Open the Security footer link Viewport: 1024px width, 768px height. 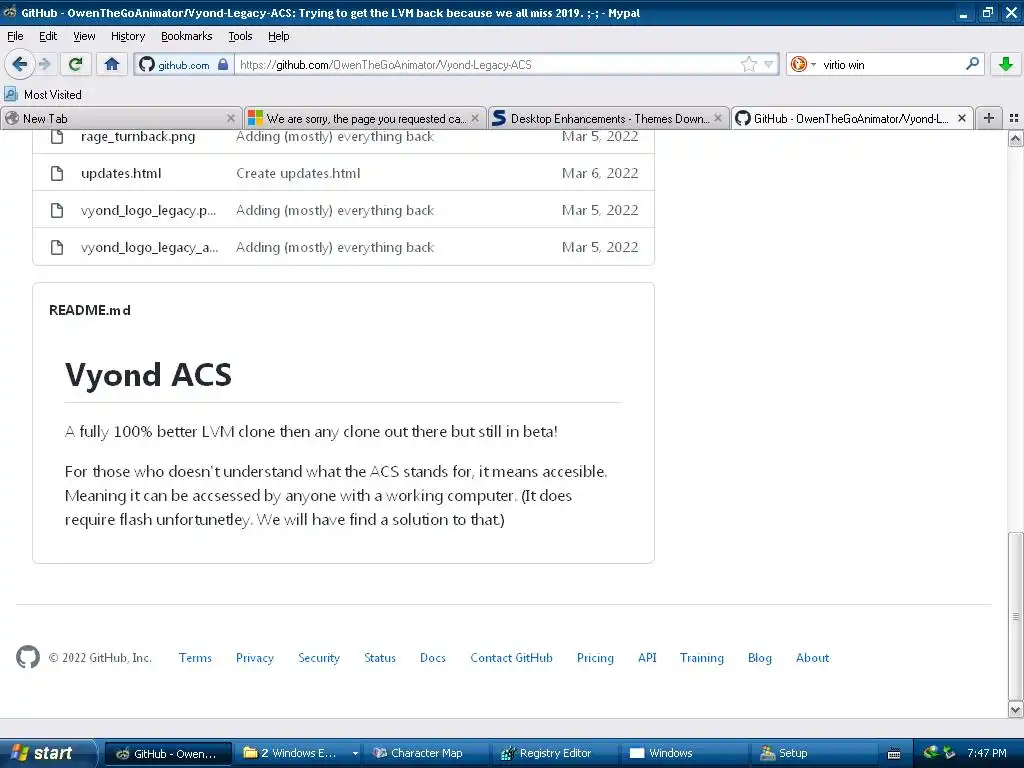(319, 658)
